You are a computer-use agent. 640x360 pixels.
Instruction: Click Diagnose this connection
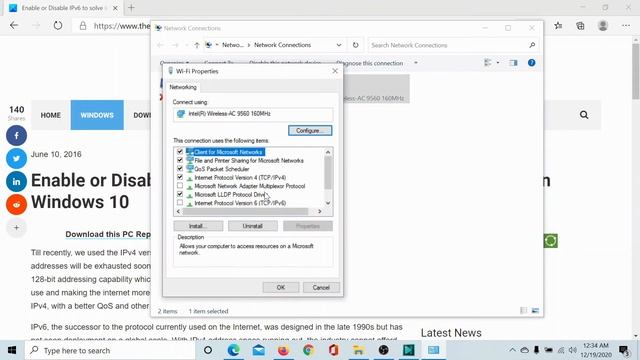point(369,63)
